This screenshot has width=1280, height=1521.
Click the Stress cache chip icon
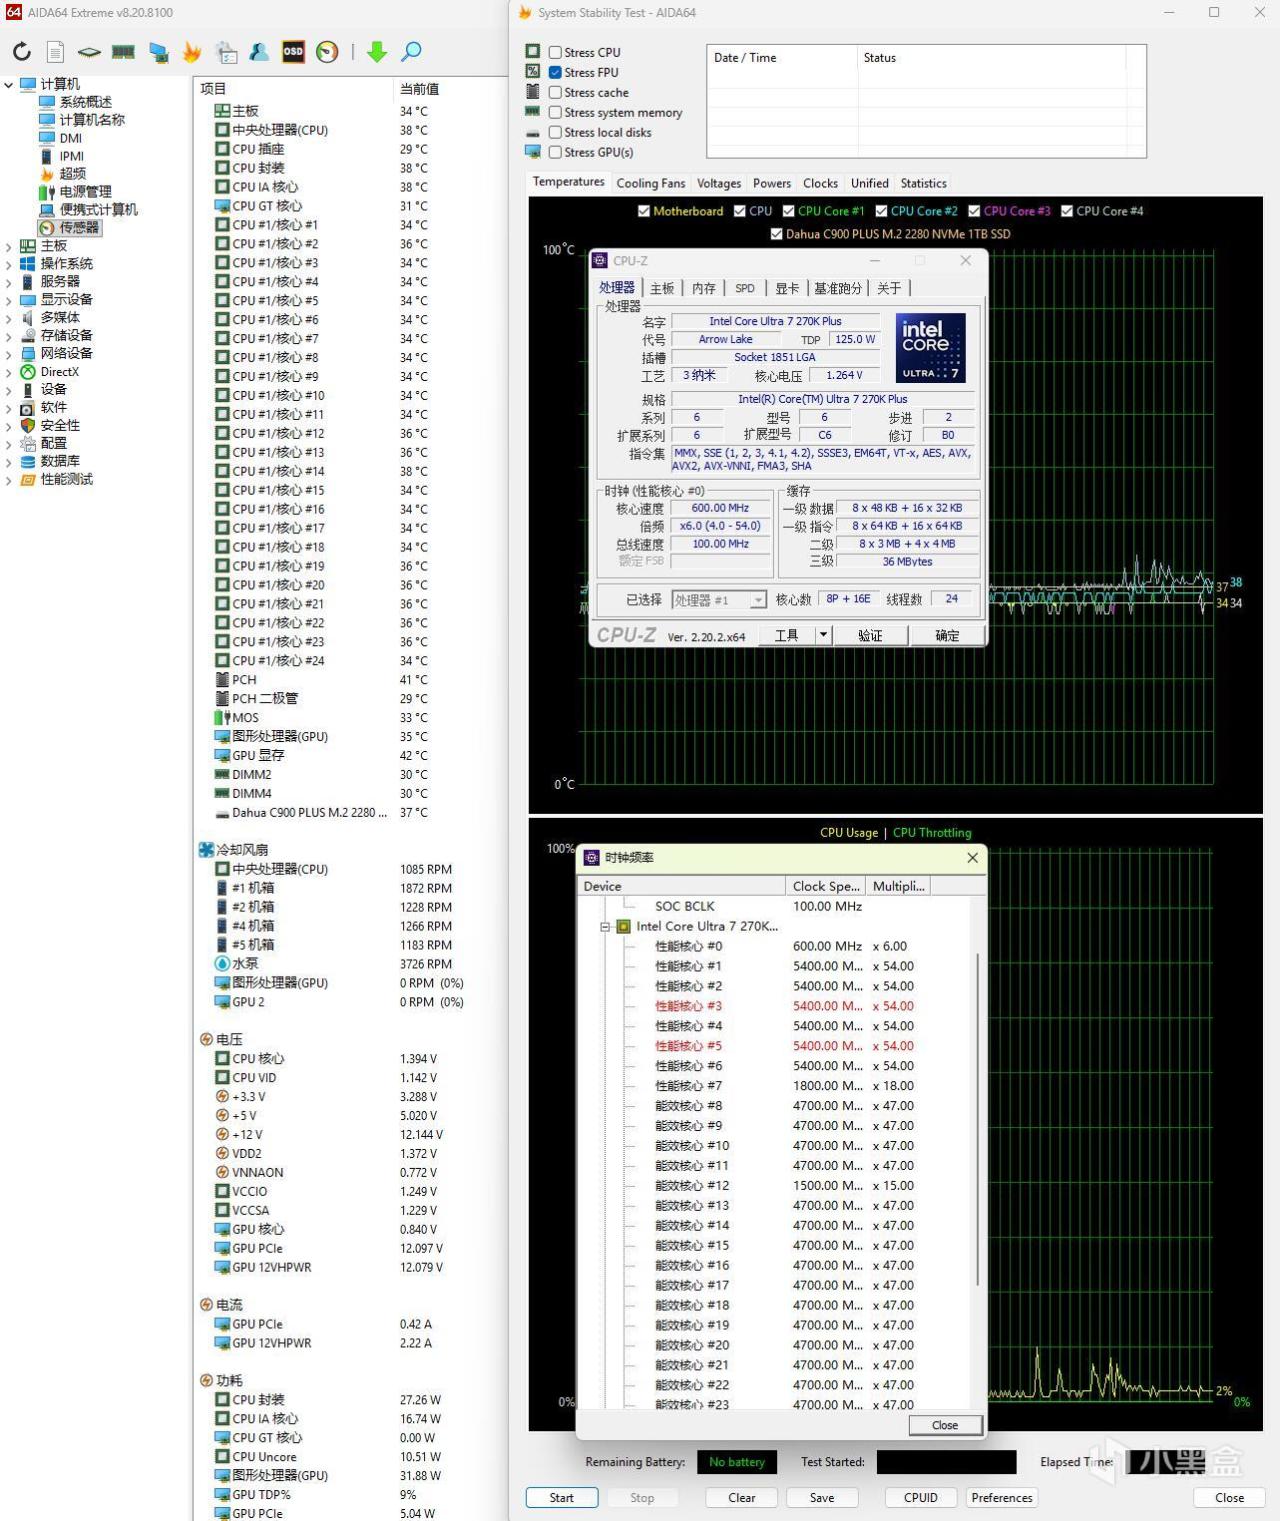(533, 91)
